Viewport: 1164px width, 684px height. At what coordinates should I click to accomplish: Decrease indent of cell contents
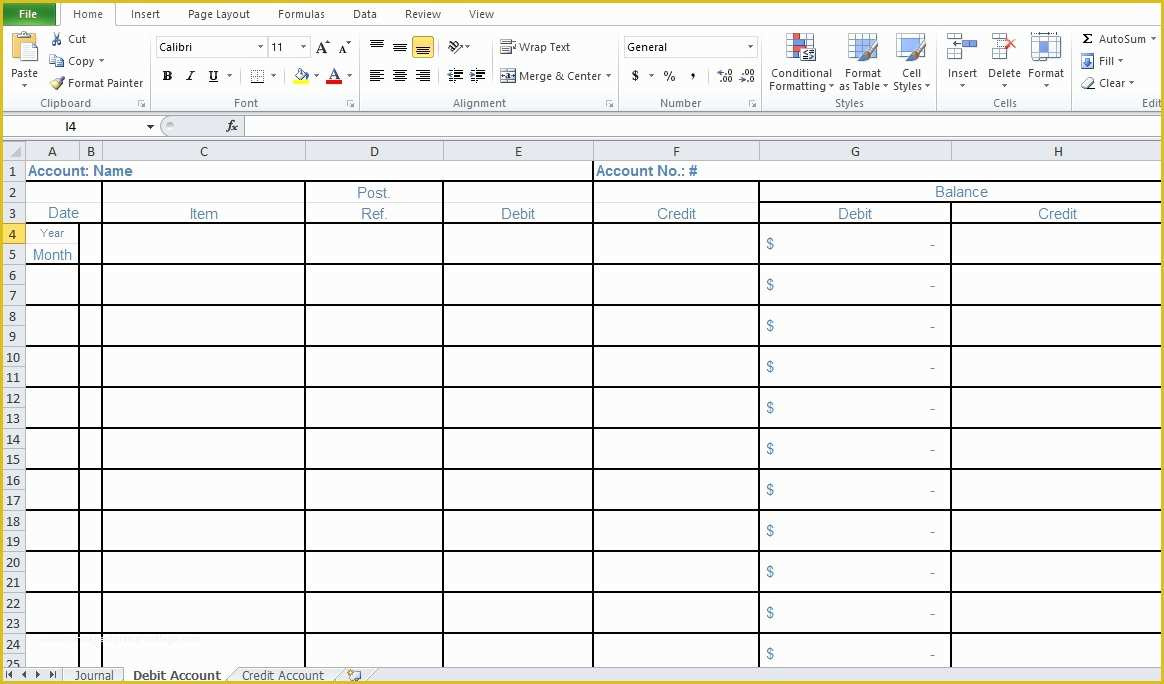(455, 76)
